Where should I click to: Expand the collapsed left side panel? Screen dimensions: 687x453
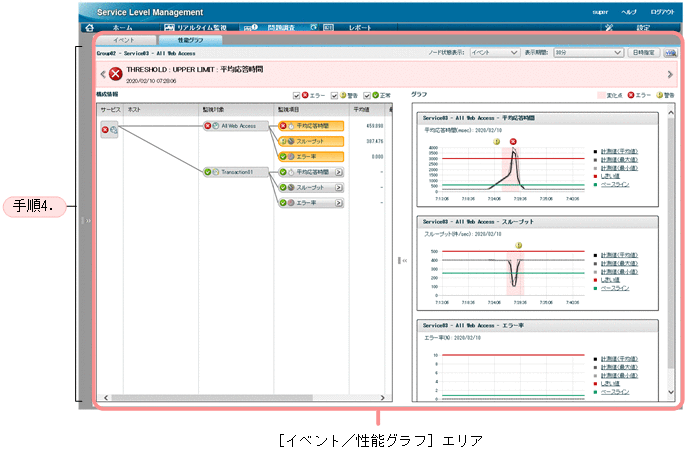coord(86,221)
